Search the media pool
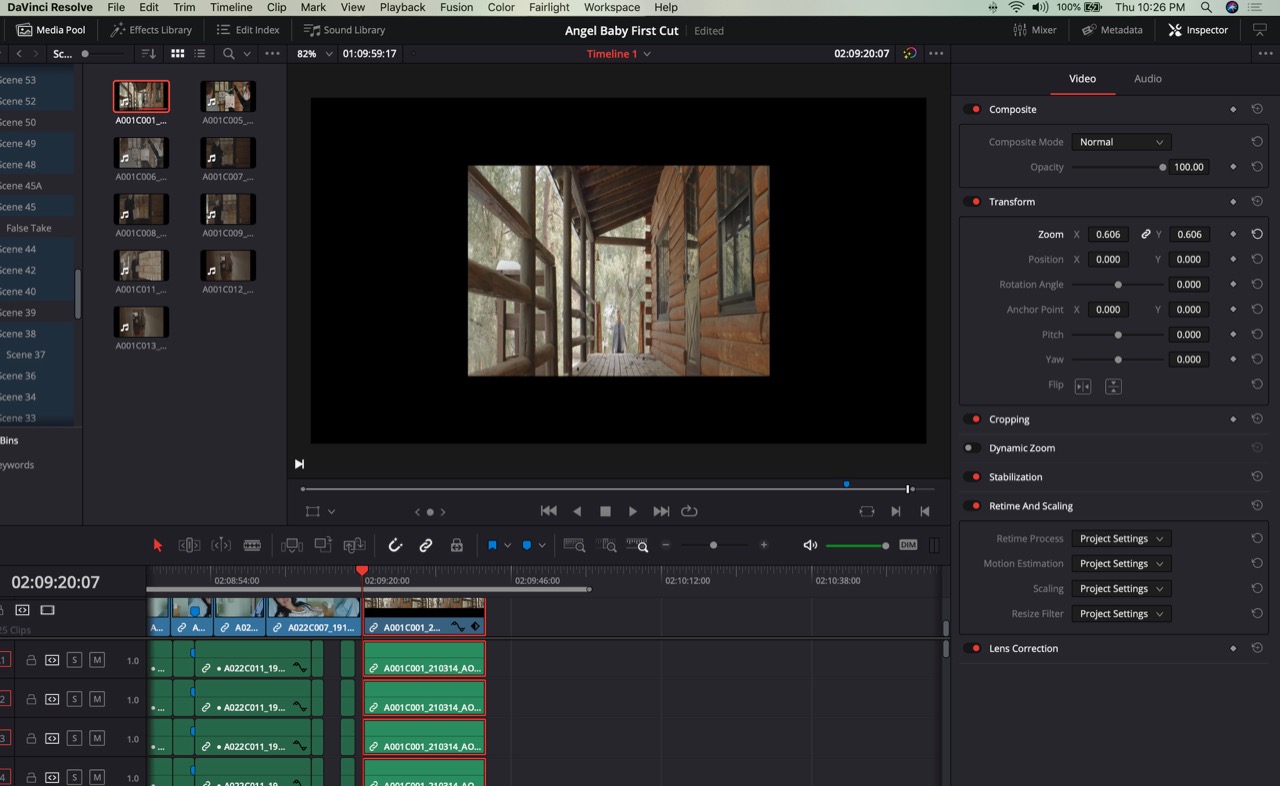 click(x=229, y=54)
